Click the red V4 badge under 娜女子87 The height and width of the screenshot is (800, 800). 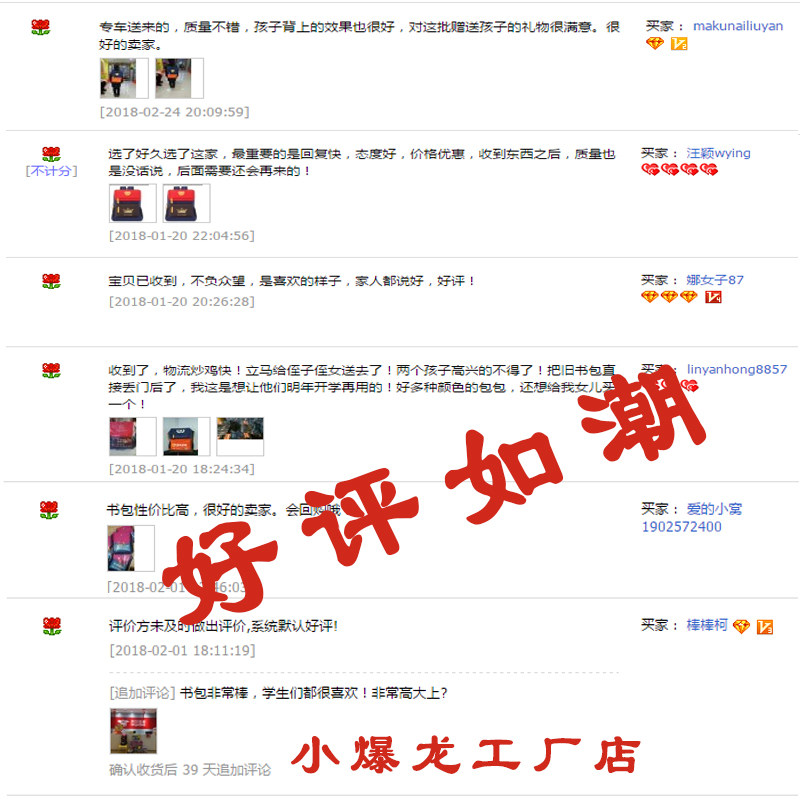click(713, 296)
